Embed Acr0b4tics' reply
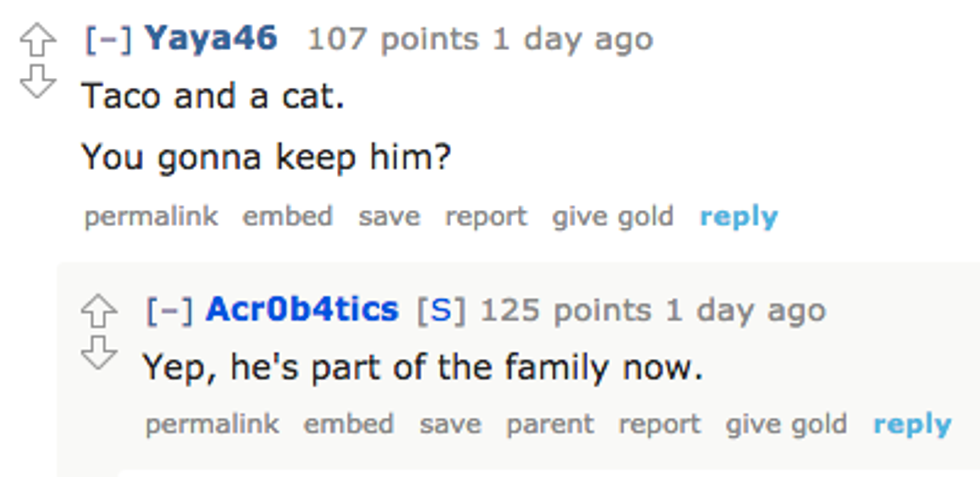 point(348,424)
